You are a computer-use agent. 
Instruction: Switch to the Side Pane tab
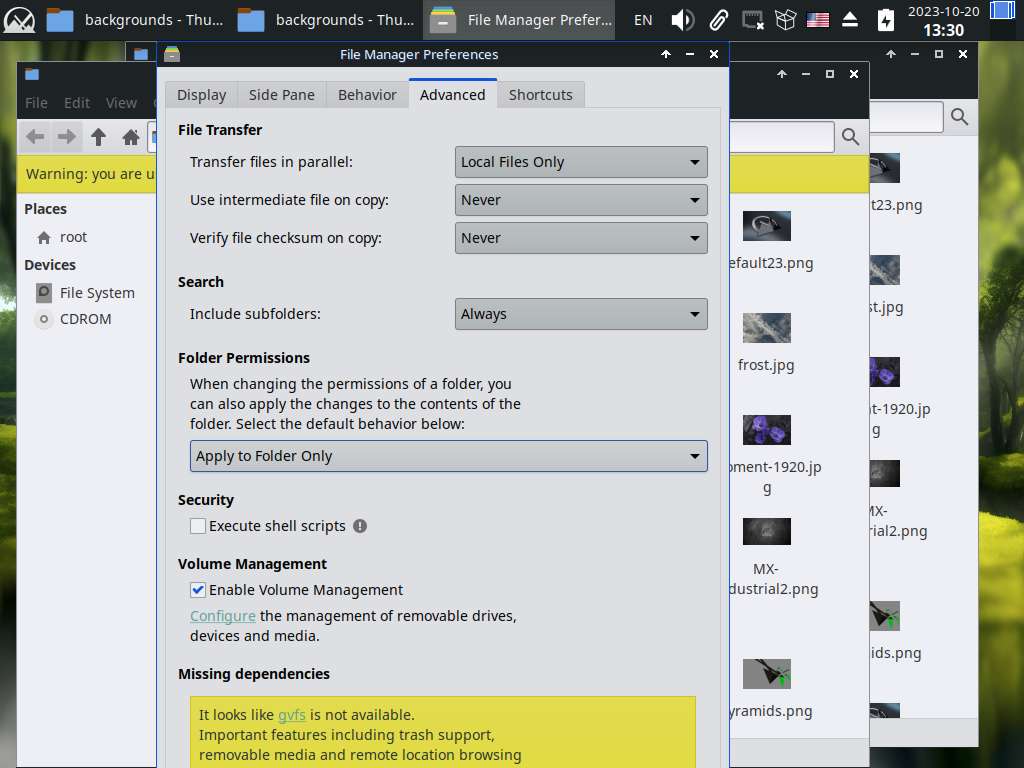tap(281, 95)
